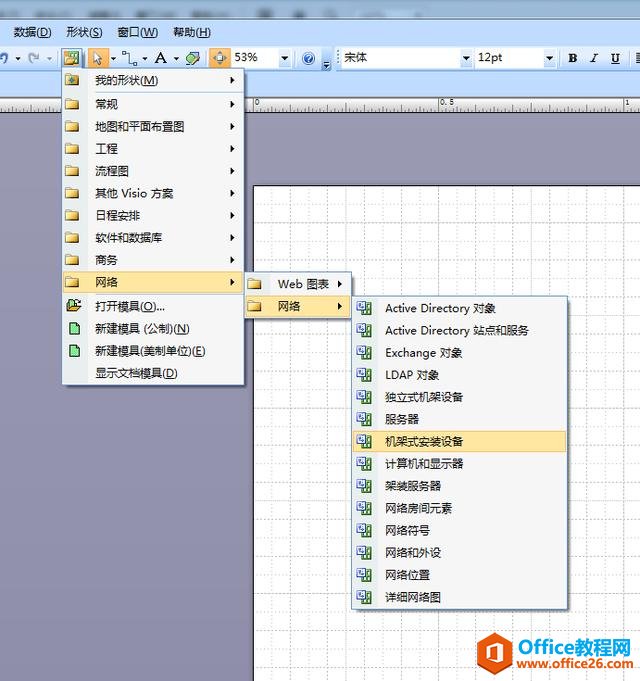The height and width of the screenshot is (681, 640).
Task: Open 计算机和显示器 stencil
Action: 459,464
